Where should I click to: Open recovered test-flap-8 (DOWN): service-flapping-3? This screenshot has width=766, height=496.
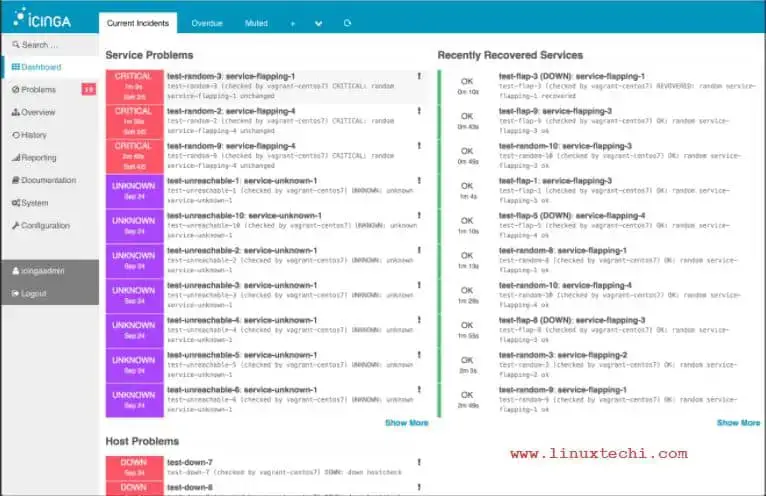(572, 320)
